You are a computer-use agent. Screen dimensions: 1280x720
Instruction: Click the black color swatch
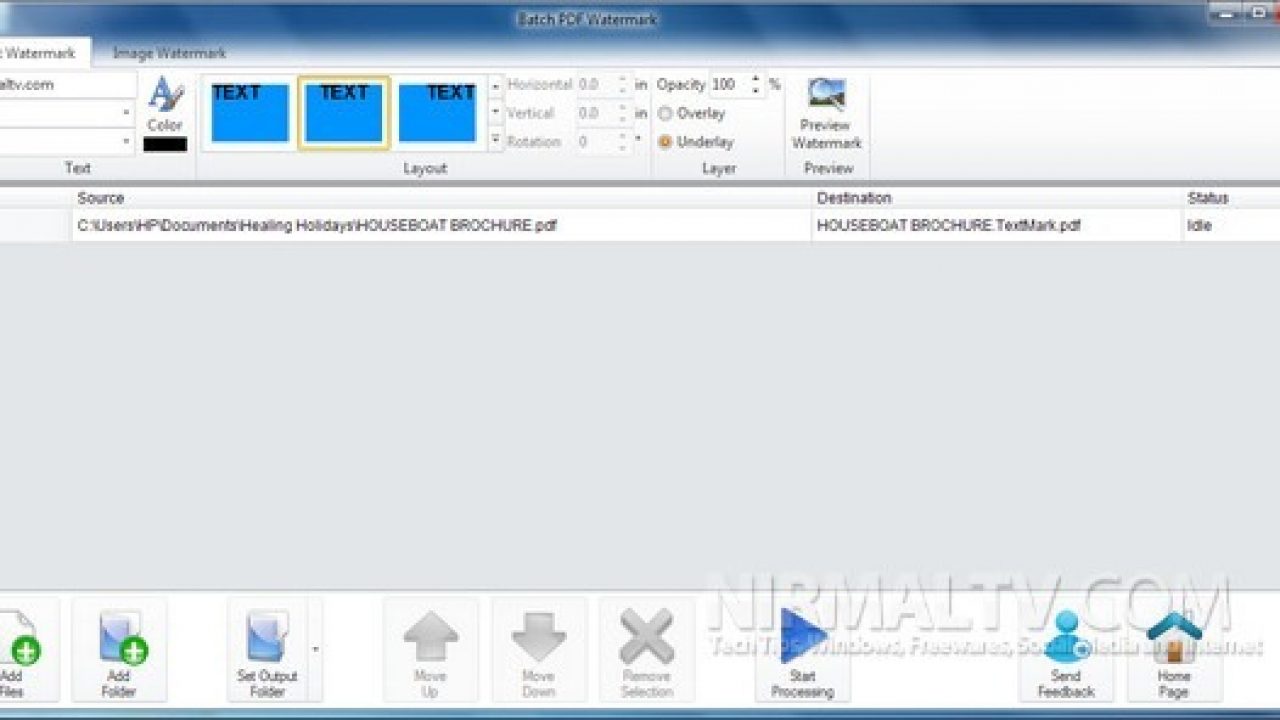tap(165, 144)
